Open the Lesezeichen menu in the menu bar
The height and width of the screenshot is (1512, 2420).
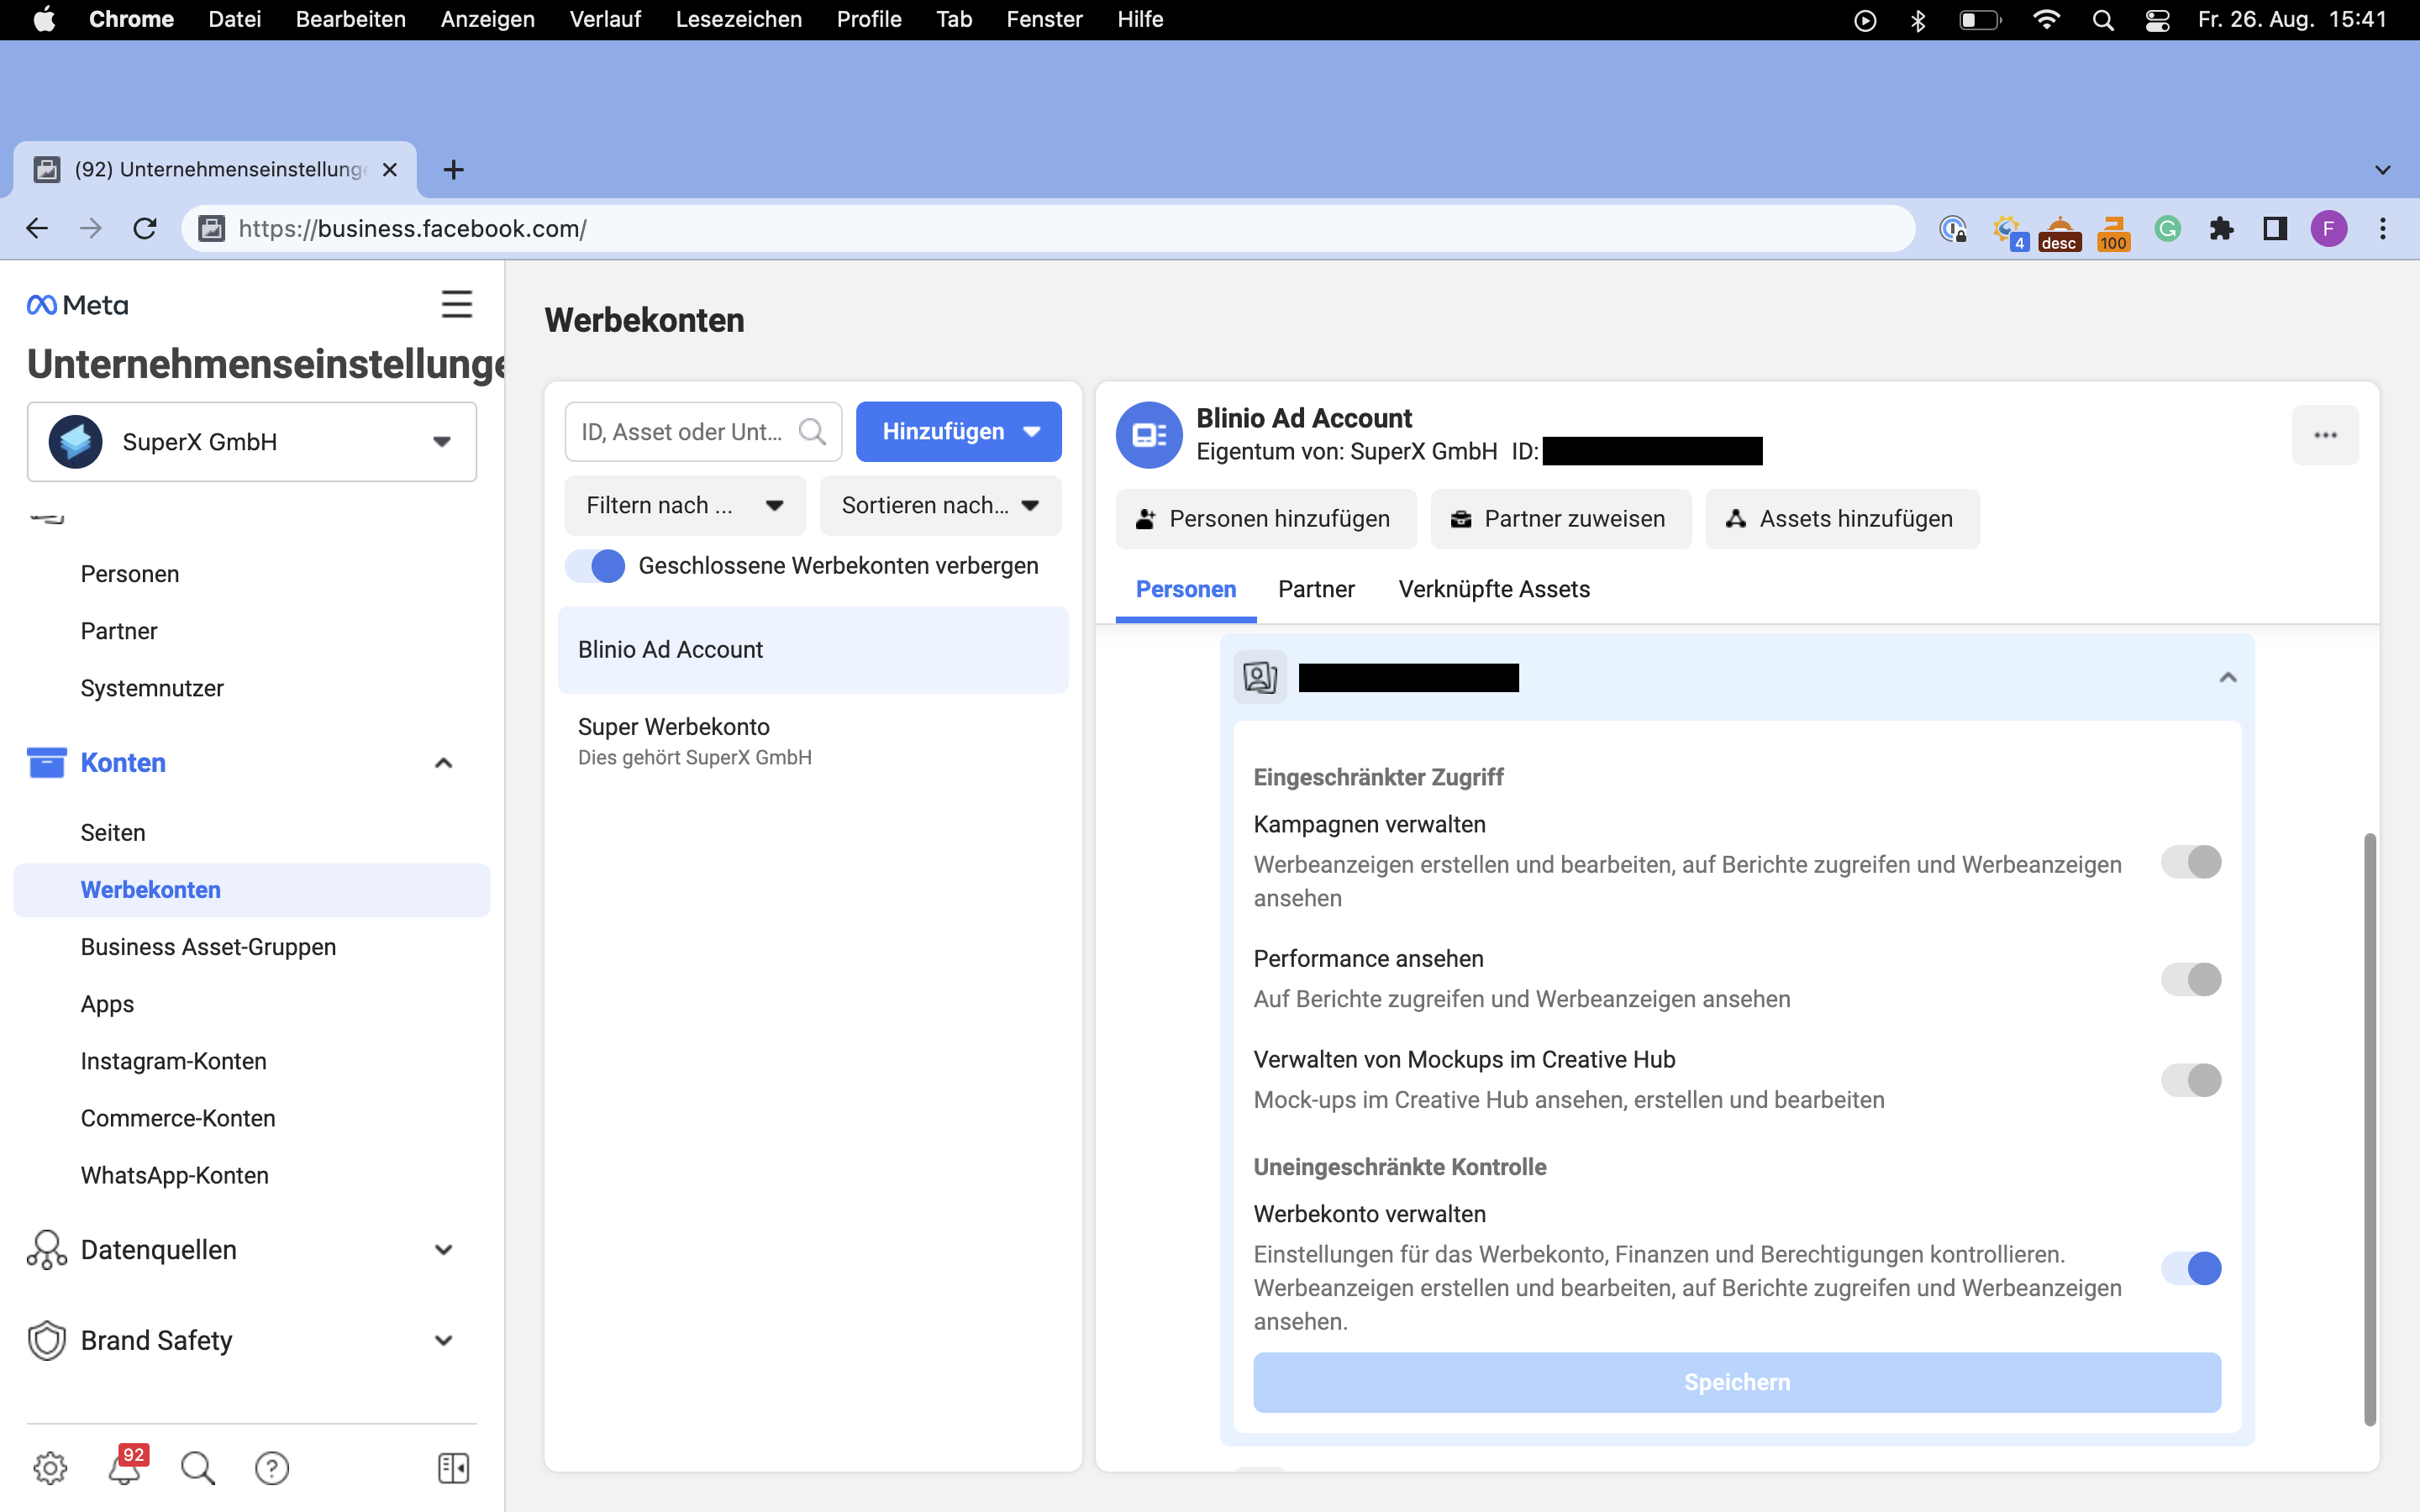tap(738, 19)
